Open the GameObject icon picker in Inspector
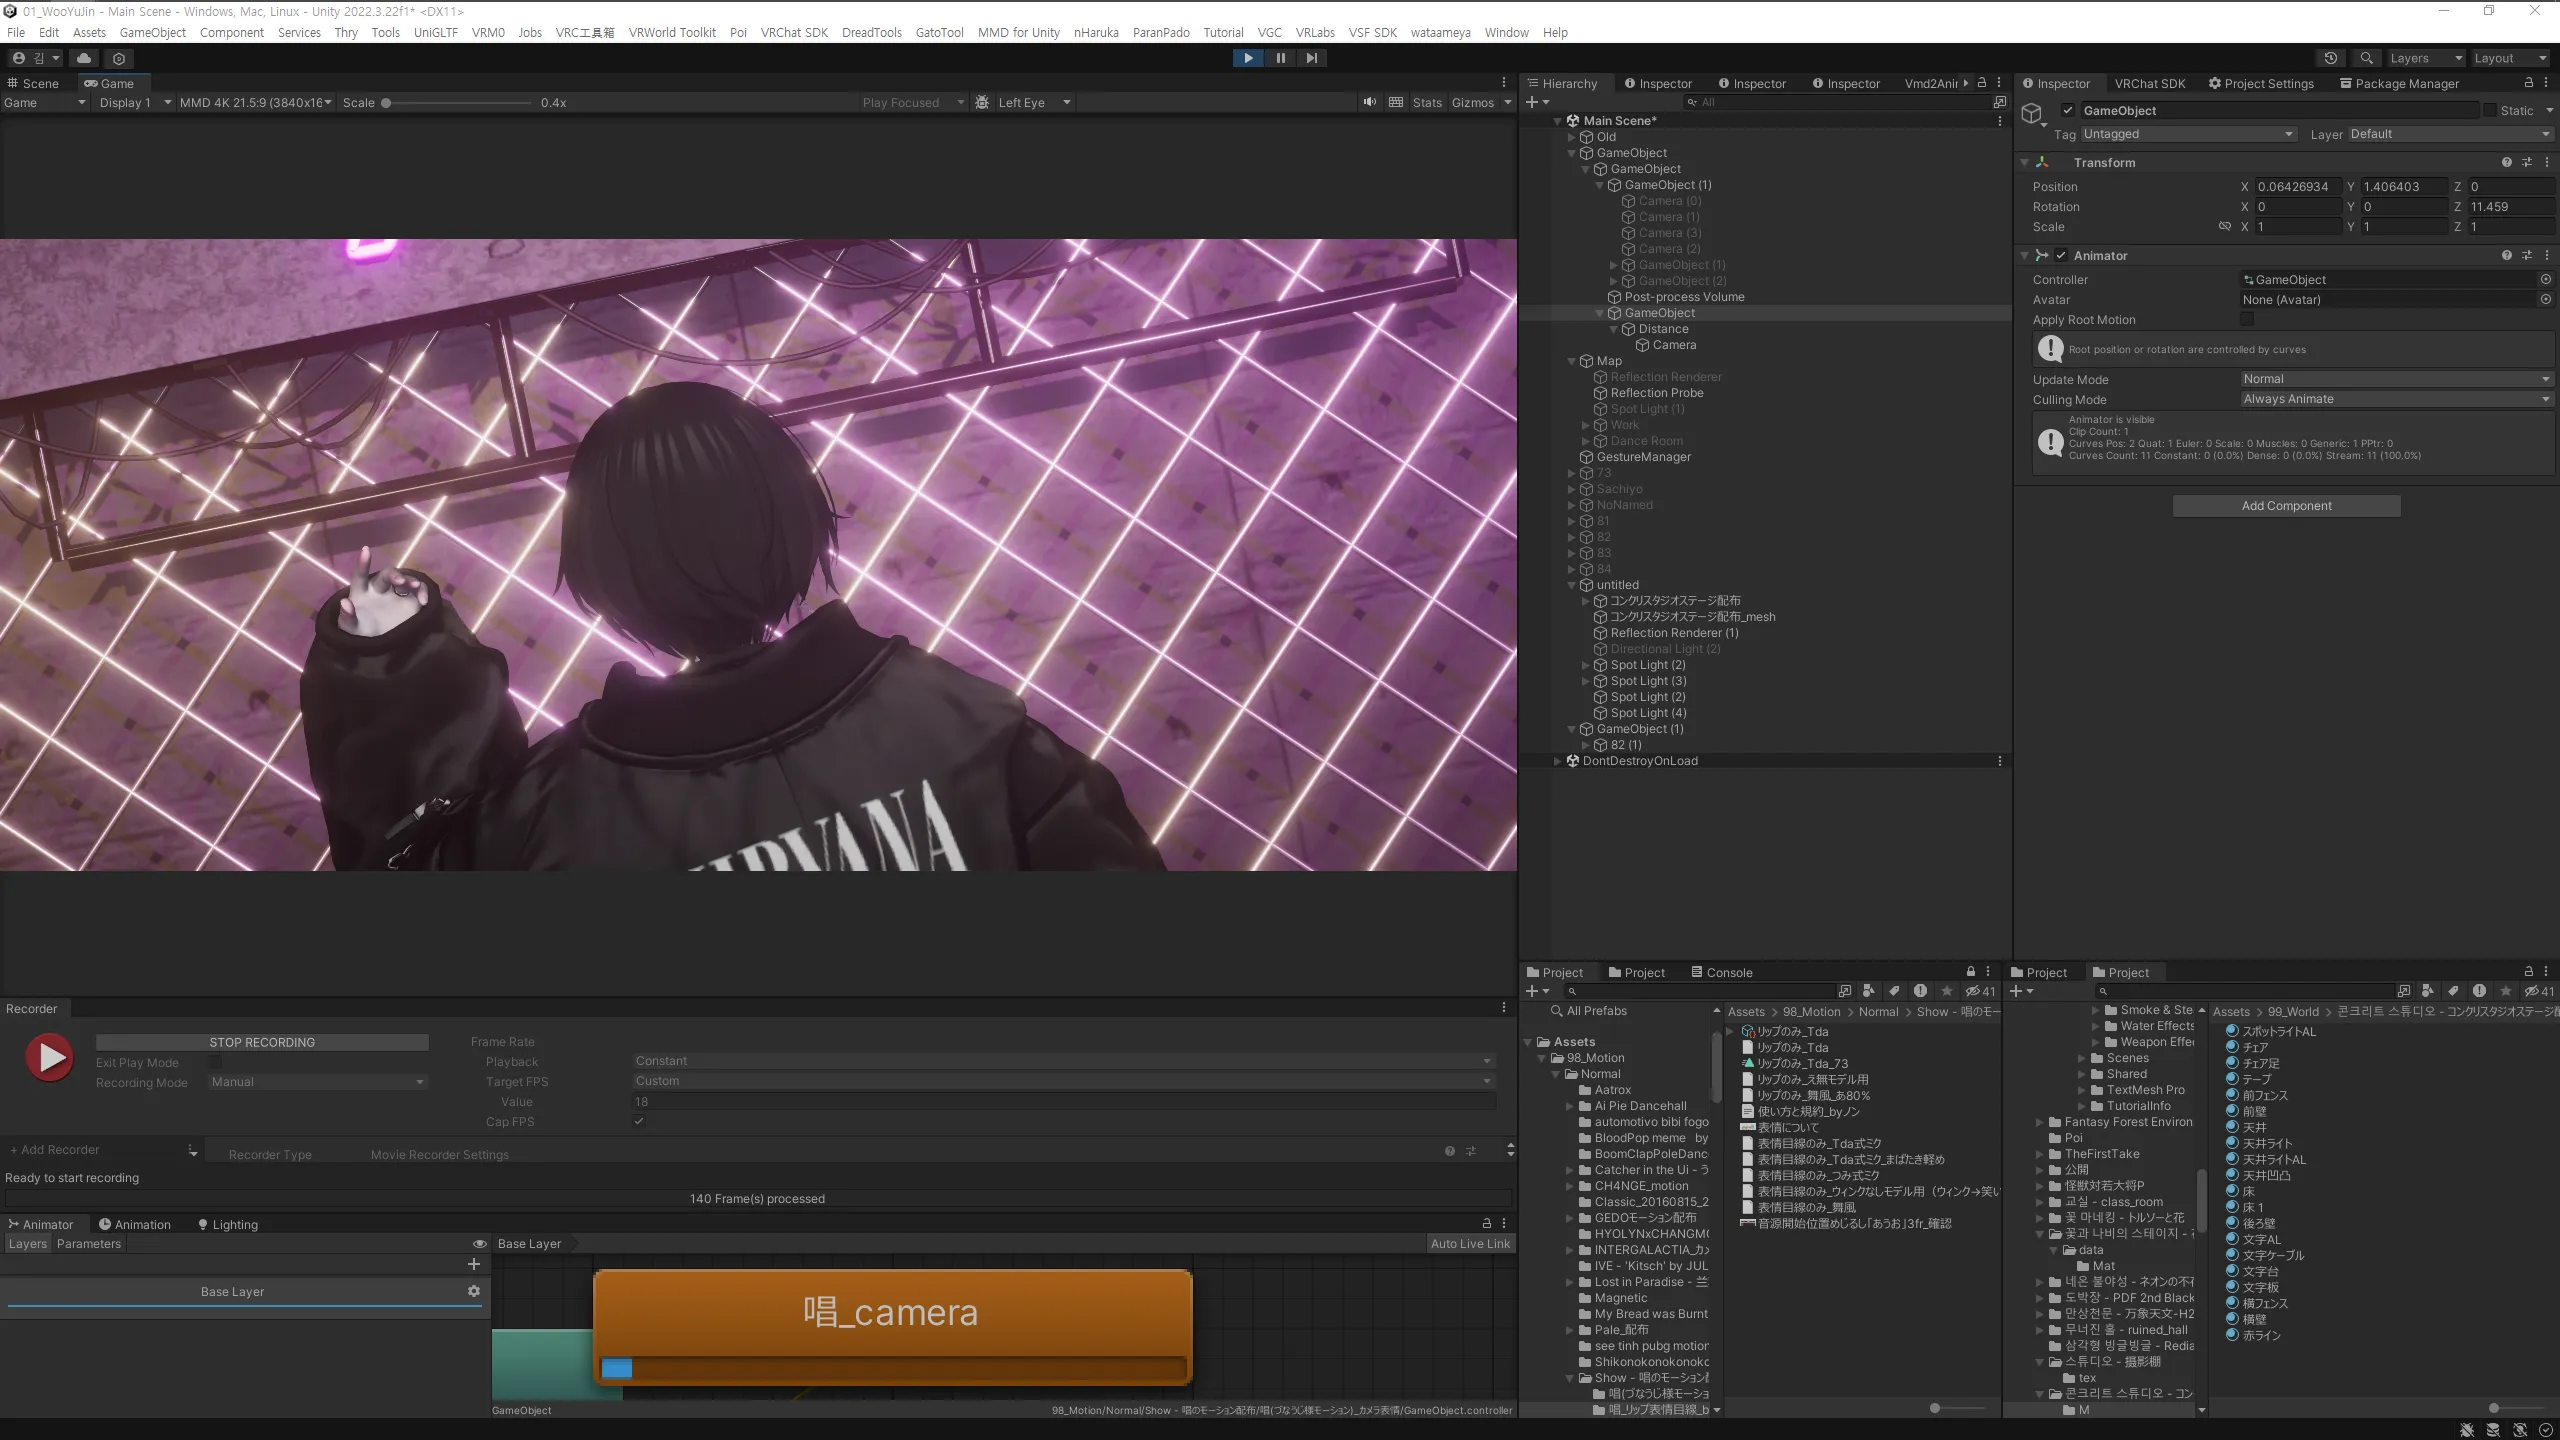The height and width of the screenshot is (1440, 2560). point(2032,114)
